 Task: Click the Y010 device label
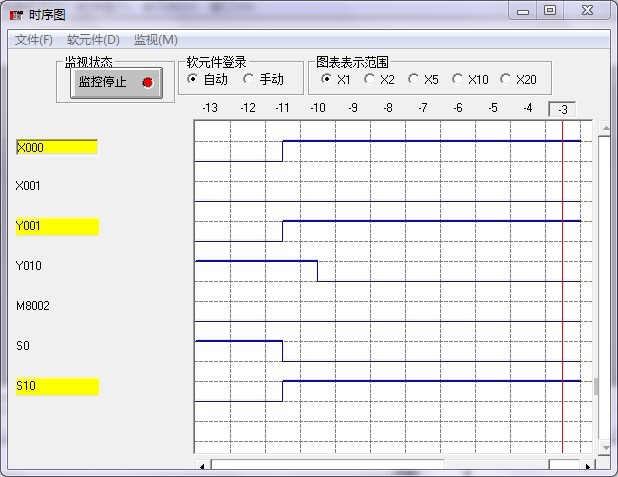tap(29, 266)
